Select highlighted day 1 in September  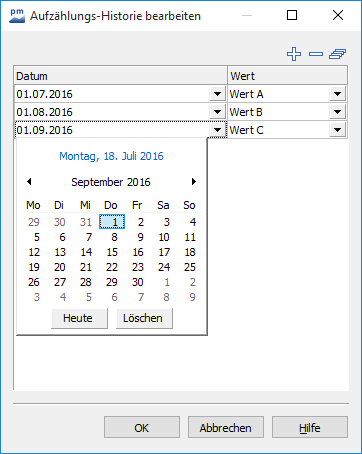(x=112, y=222)
